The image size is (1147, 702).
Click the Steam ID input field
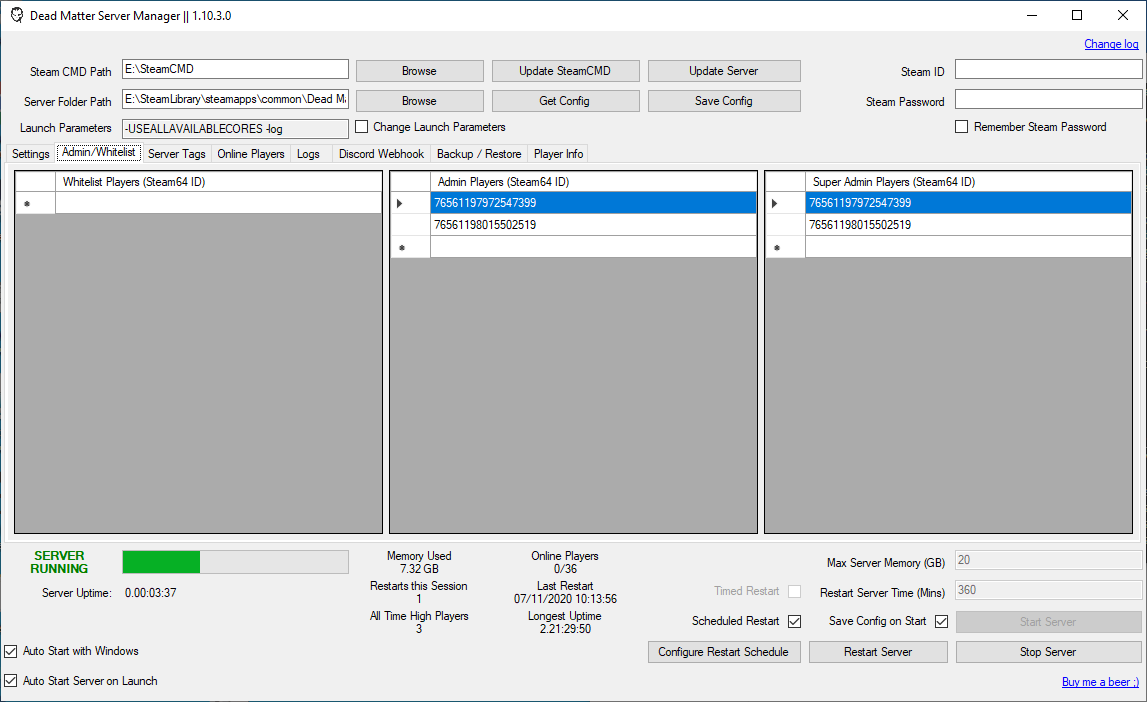[1048, 69]
